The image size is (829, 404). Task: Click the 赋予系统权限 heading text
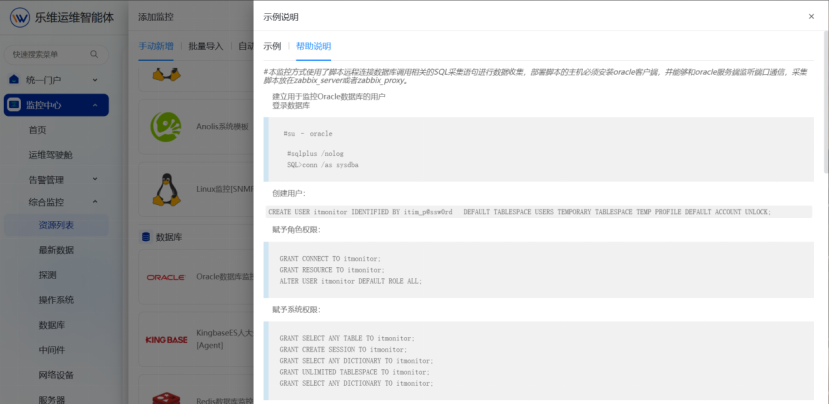[x=296, y=309]
